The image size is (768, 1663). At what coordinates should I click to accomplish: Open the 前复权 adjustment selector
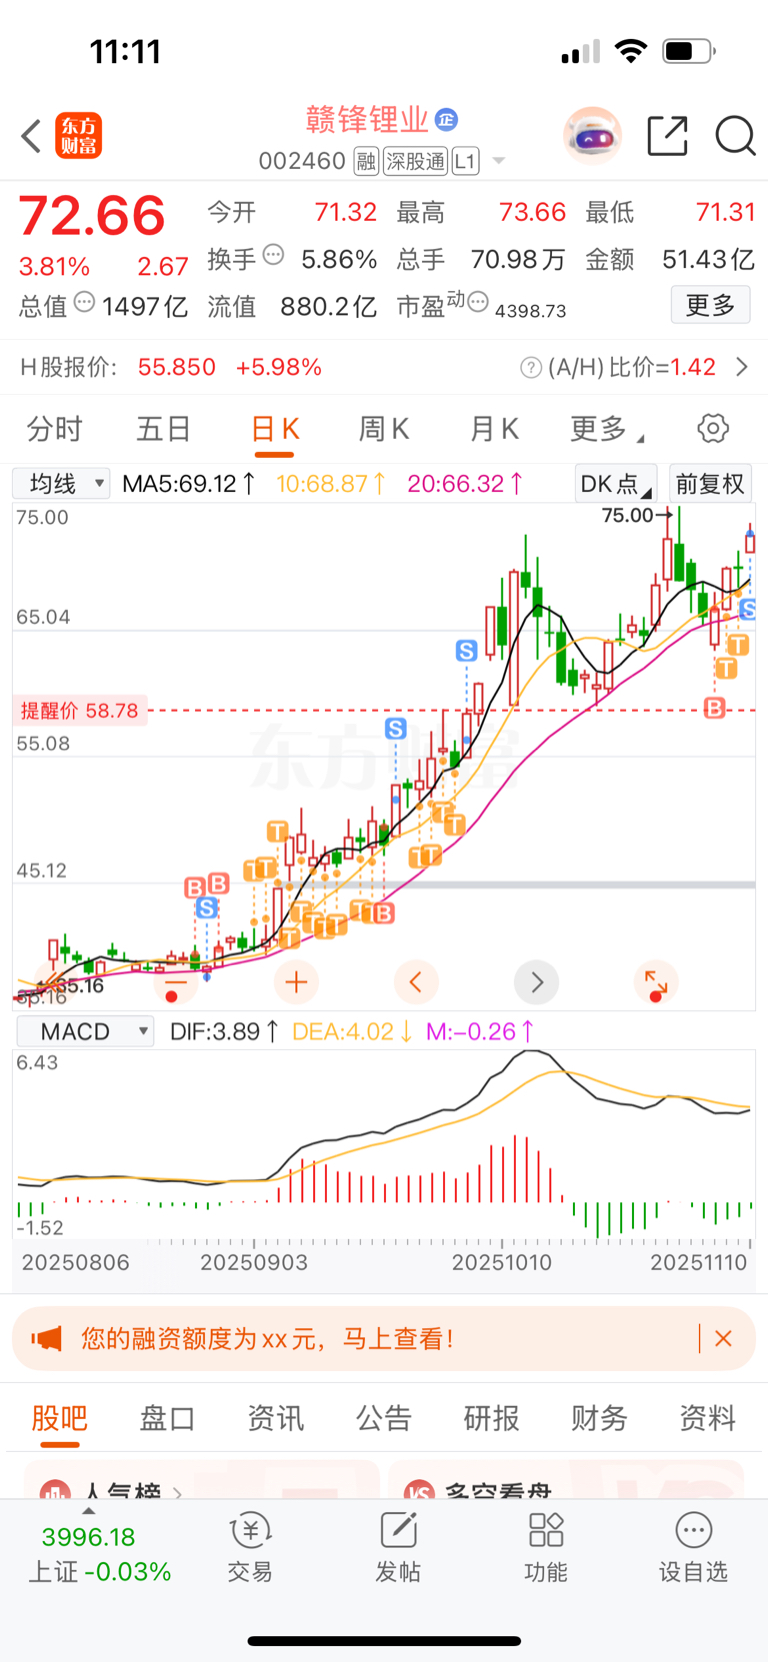click(x=710, y=484)
